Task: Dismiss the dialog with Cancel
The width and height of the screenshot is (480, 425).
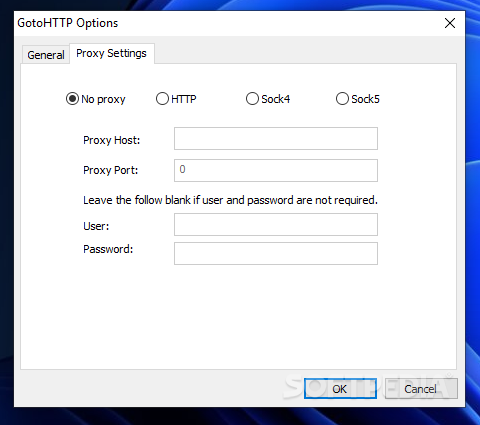Action: tap(421, 389)
